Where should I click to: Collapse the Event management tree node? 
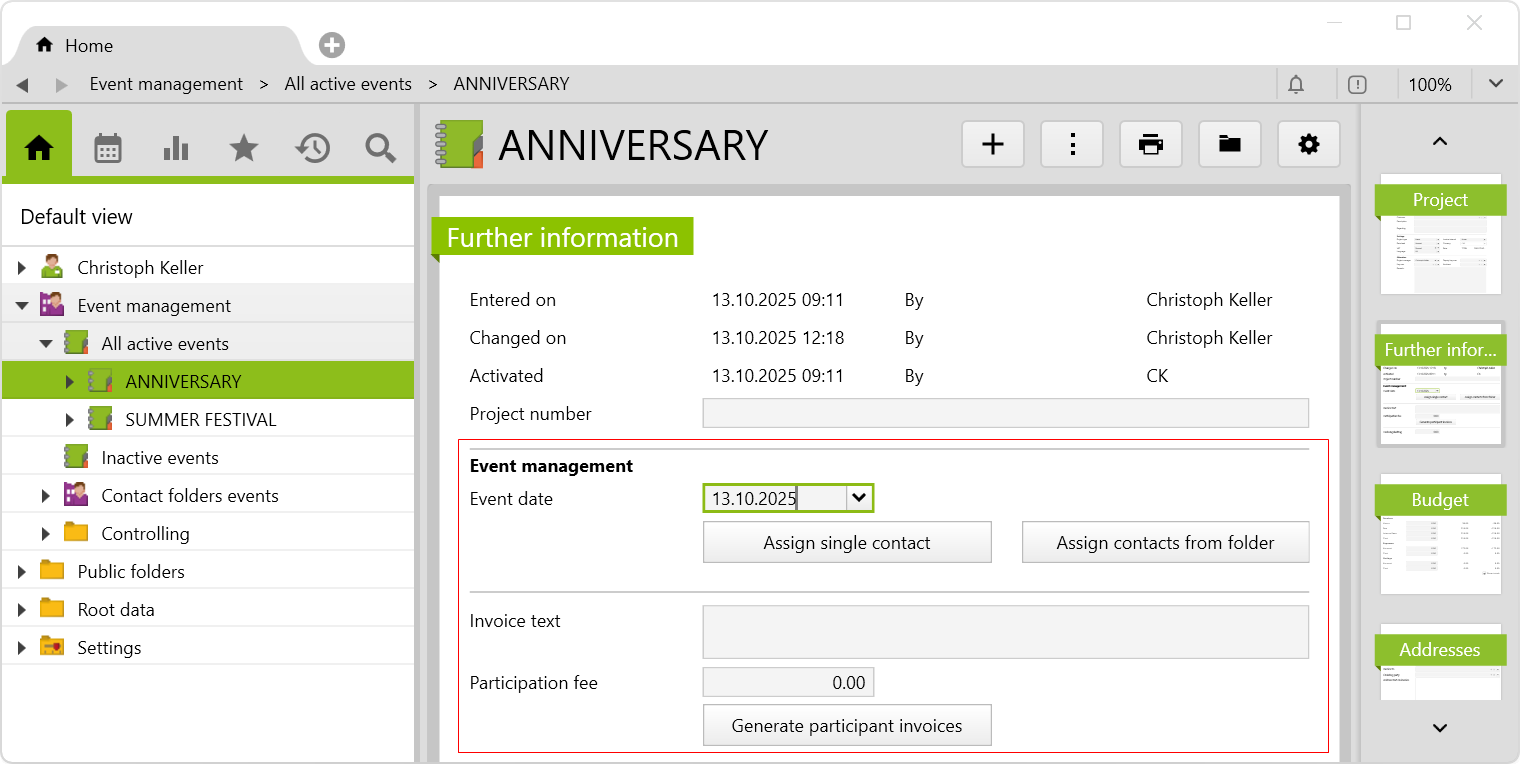22,306
